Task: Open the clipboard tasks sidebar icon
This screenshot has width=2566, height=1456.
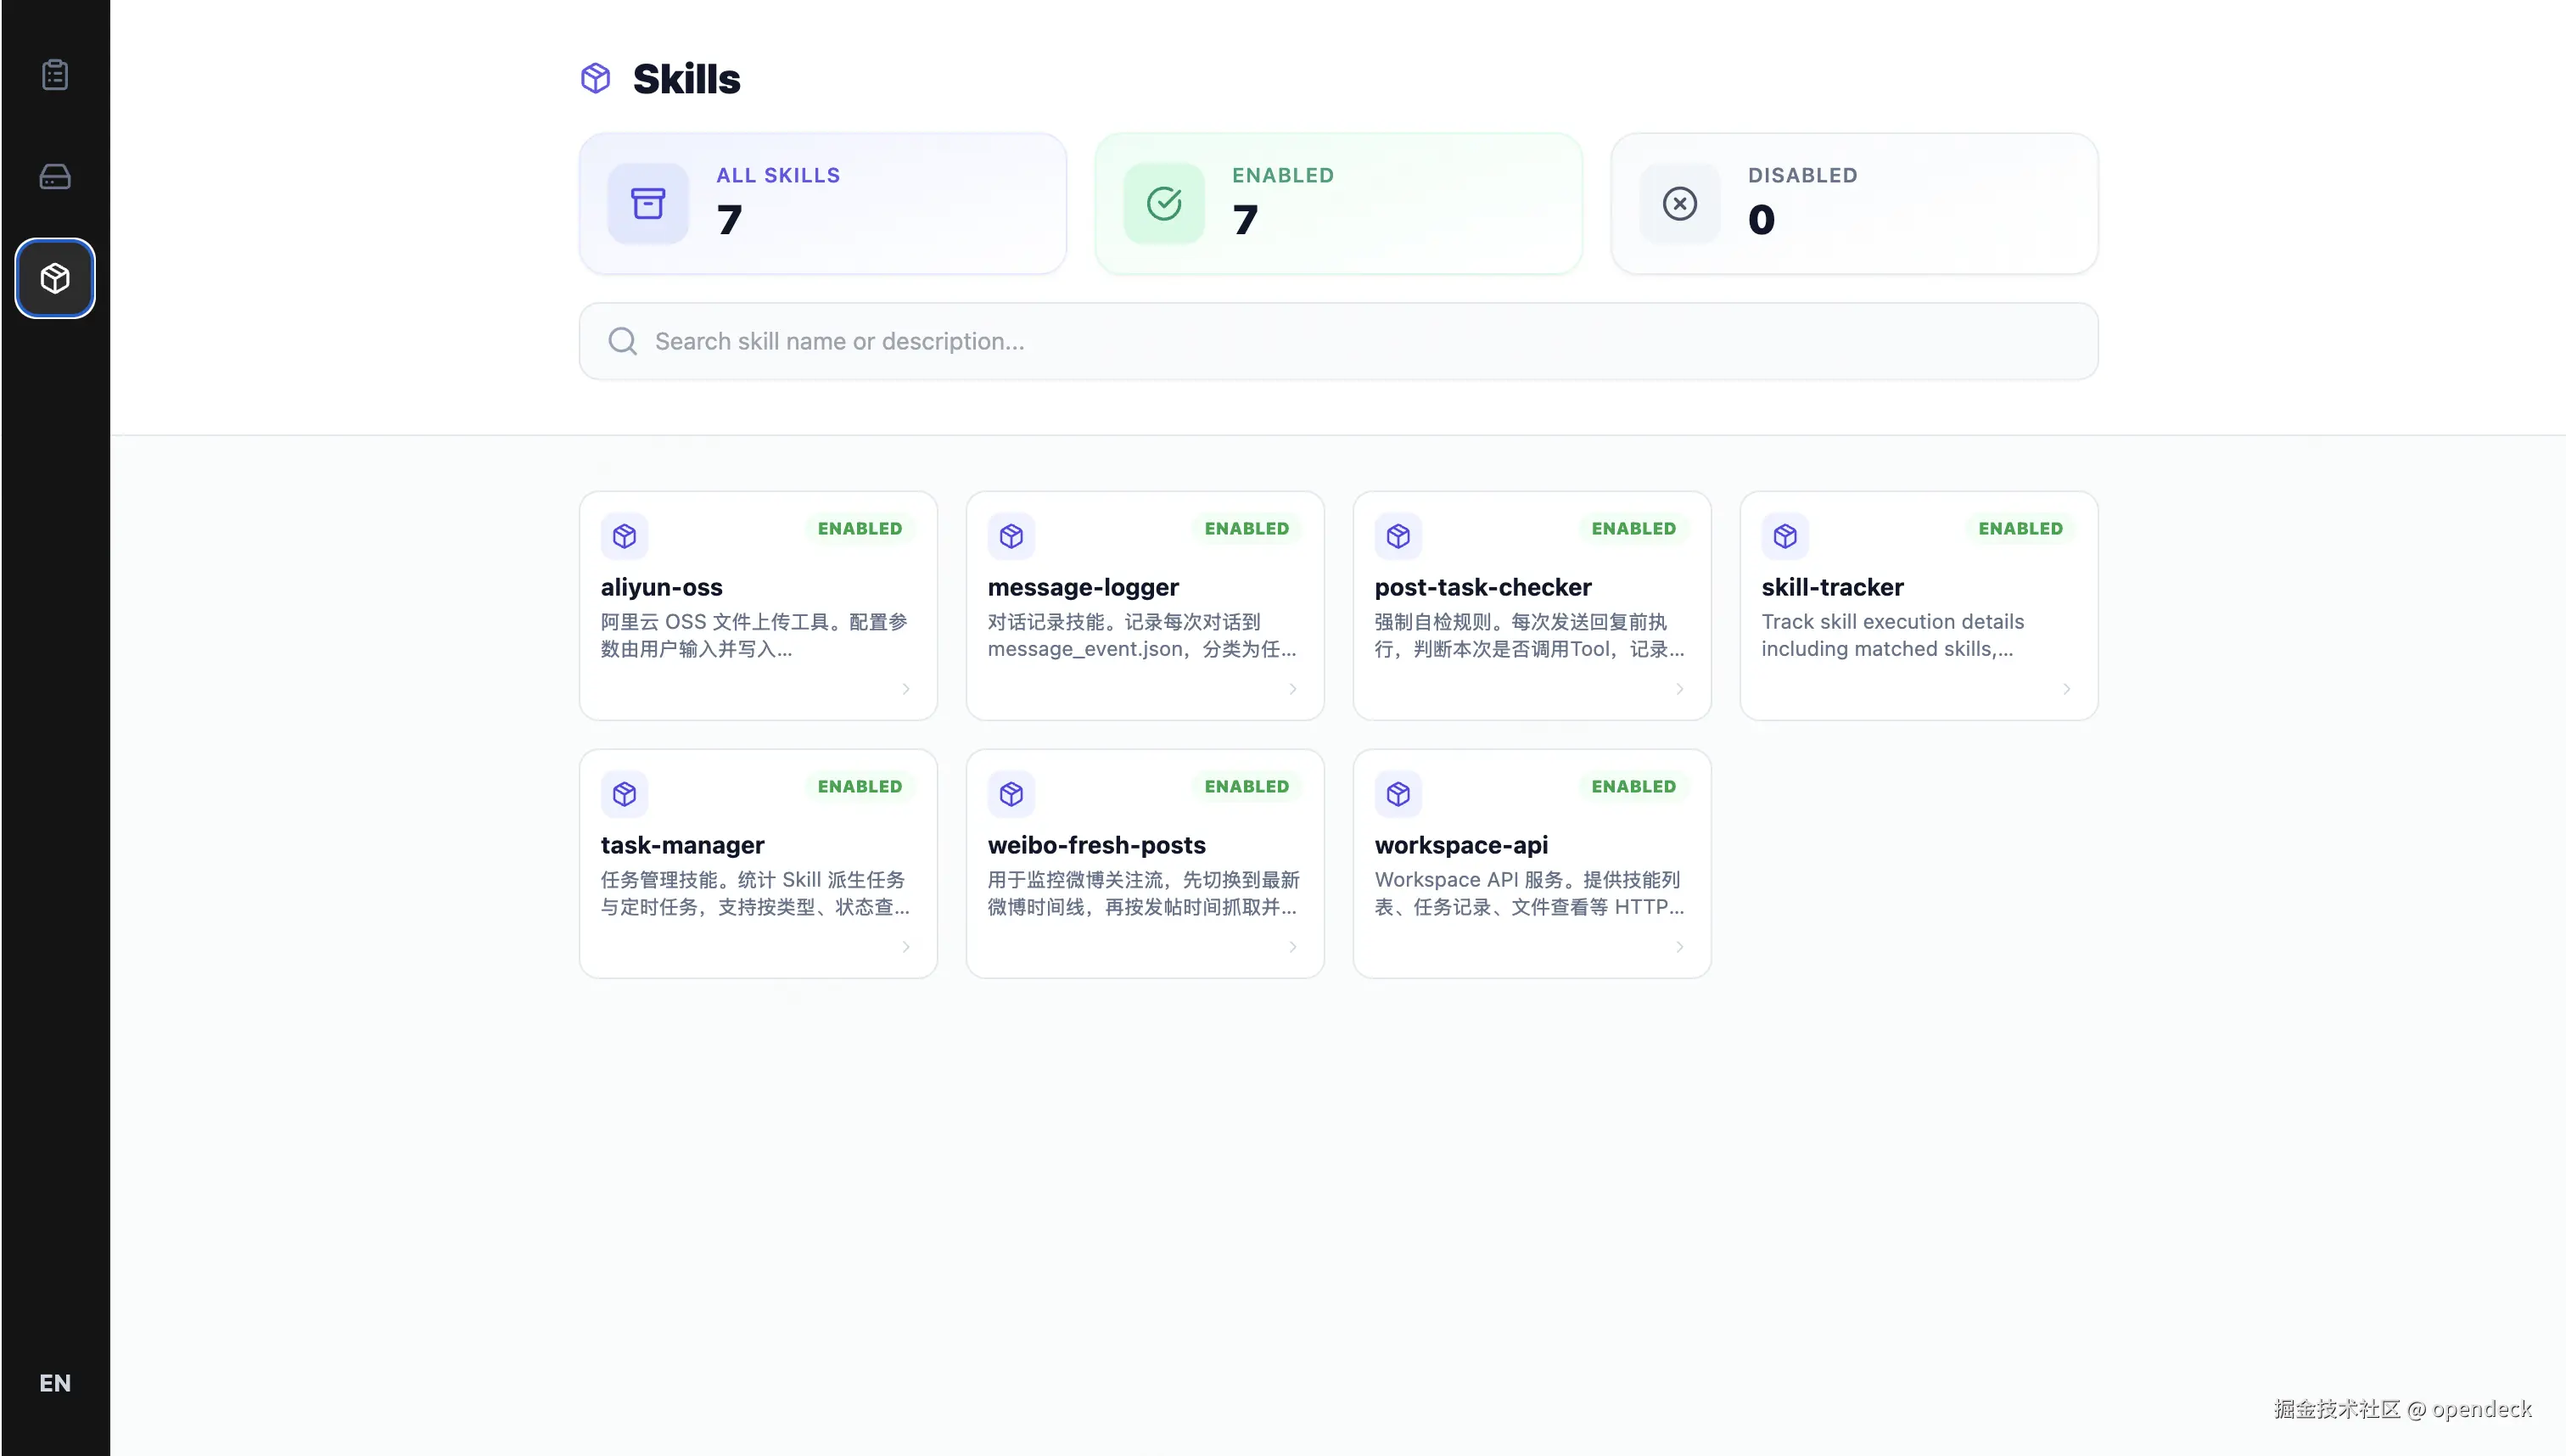Action: click(x=55, y=75)
